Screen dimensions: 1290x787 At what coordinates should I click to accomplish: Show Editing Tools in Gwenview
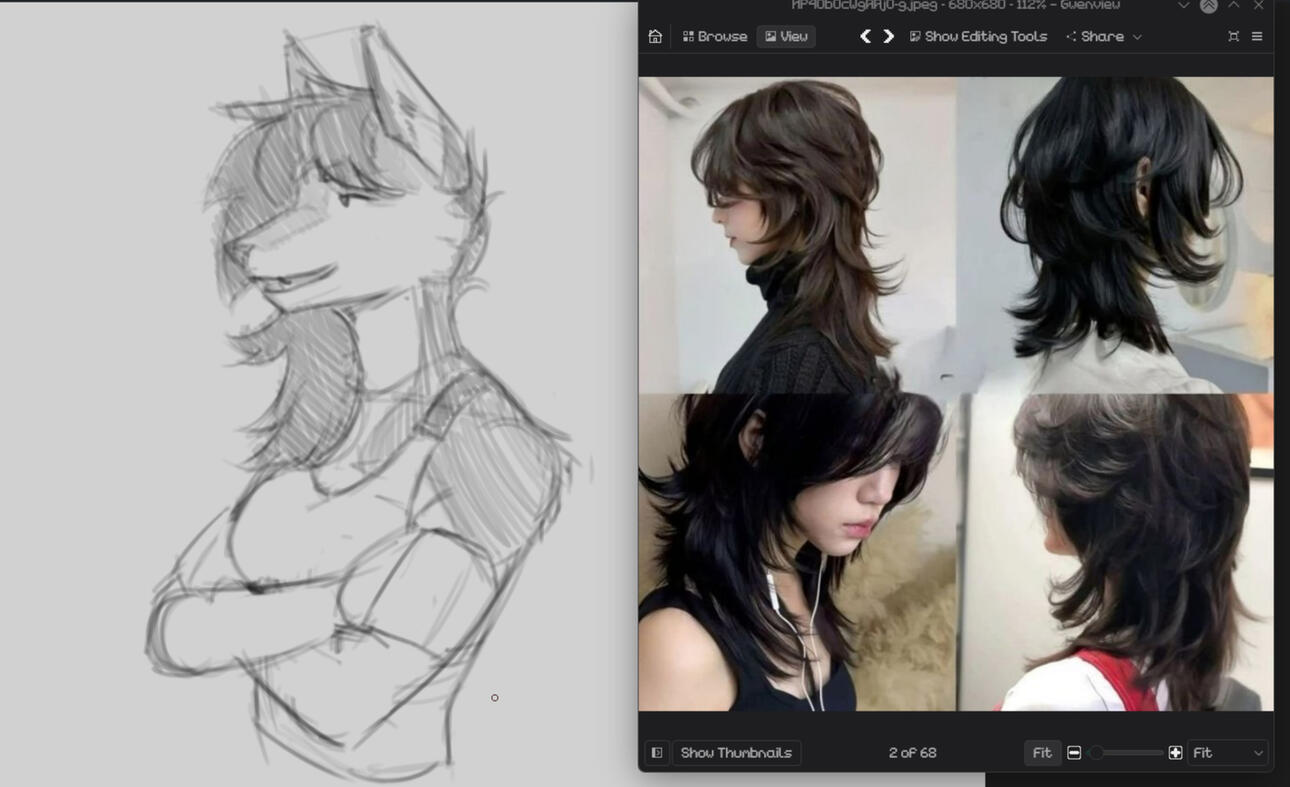(978, 36)
